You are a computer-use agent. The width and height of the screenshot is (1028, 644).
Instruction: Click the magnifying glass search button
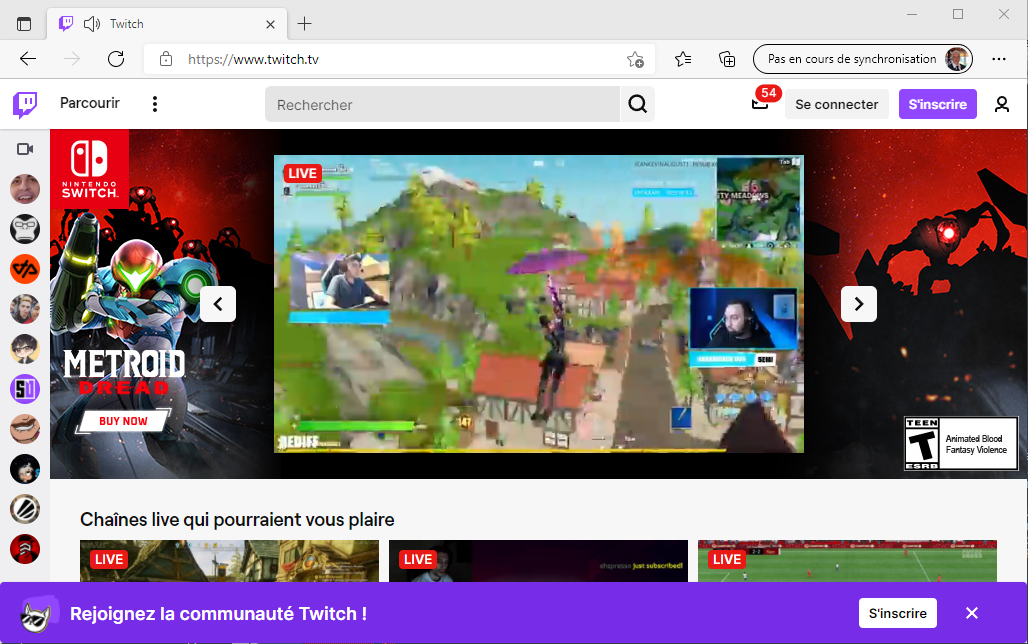click(637, 104)
